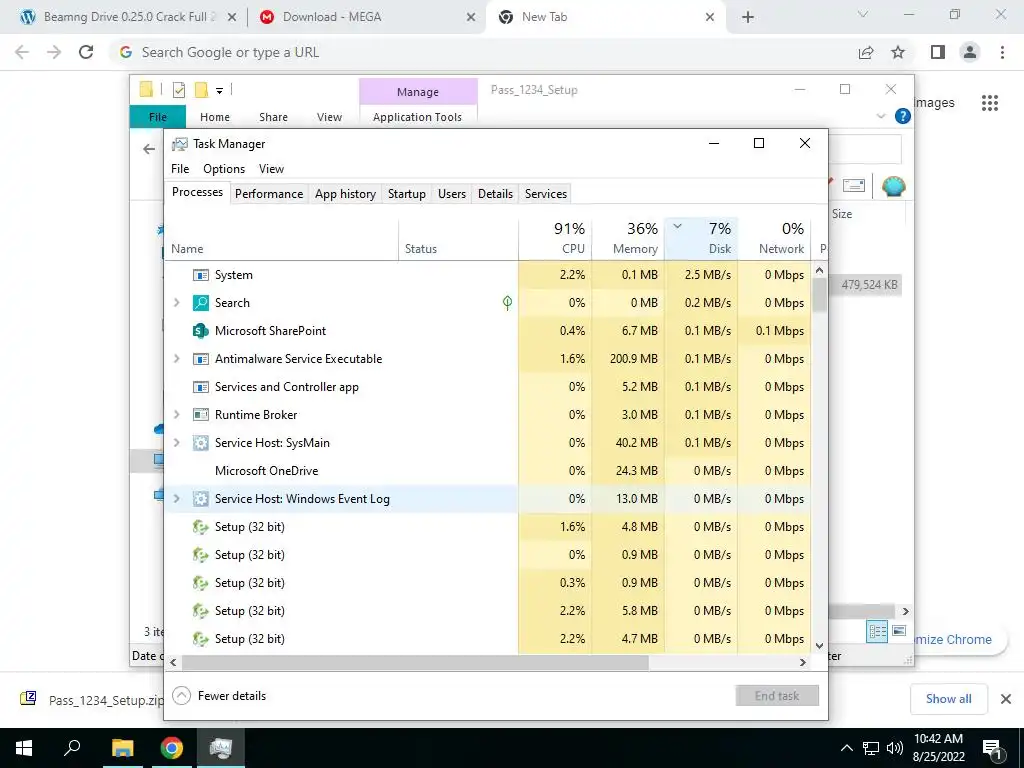1024x768 pixels.
Task: Open the Explorer Share ribbon tab
Action: pyautogui.click(x=273, y=117)
